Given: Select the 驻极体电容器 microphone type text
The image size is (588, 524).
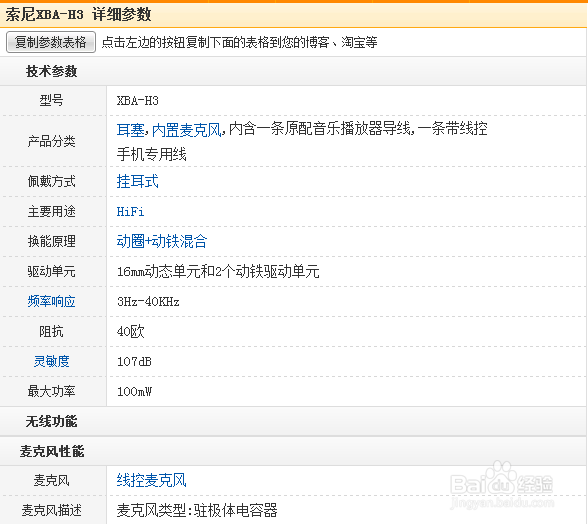Looking at the screenshot, I should (236, 510).
